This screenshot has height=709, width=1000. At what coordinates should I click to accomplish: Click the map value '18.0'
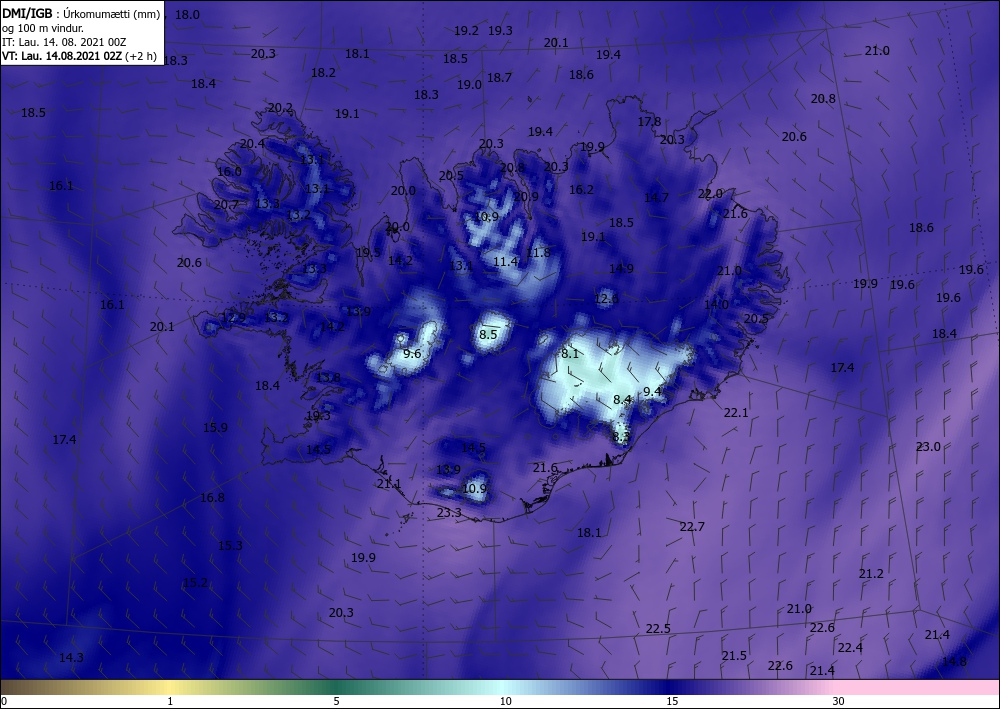click(187, 15)
